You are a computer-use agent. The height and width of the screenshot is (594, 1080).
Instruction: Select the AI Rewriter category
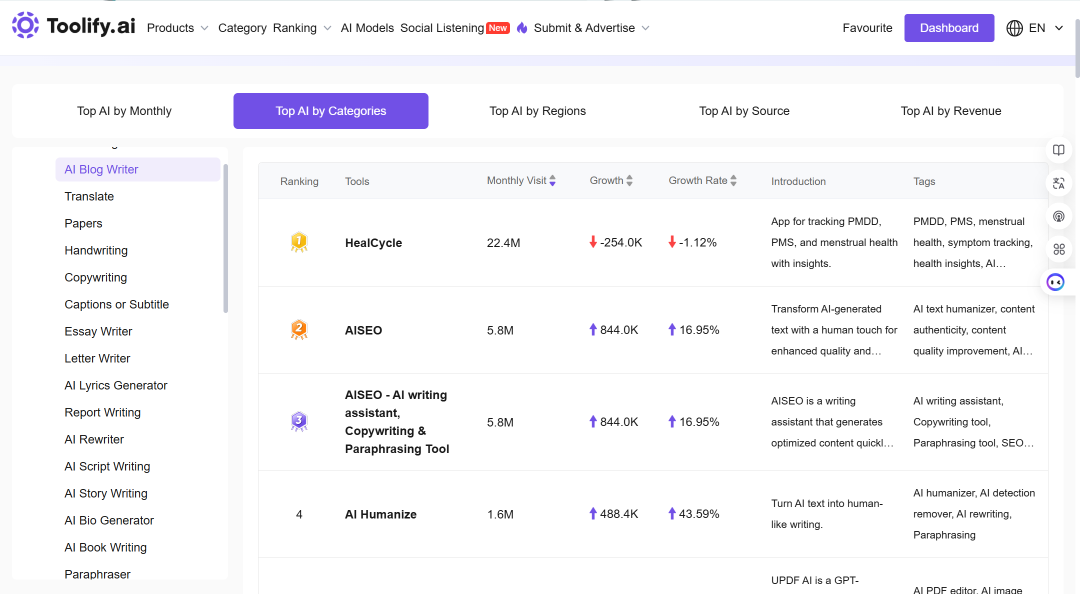(94, 439)
